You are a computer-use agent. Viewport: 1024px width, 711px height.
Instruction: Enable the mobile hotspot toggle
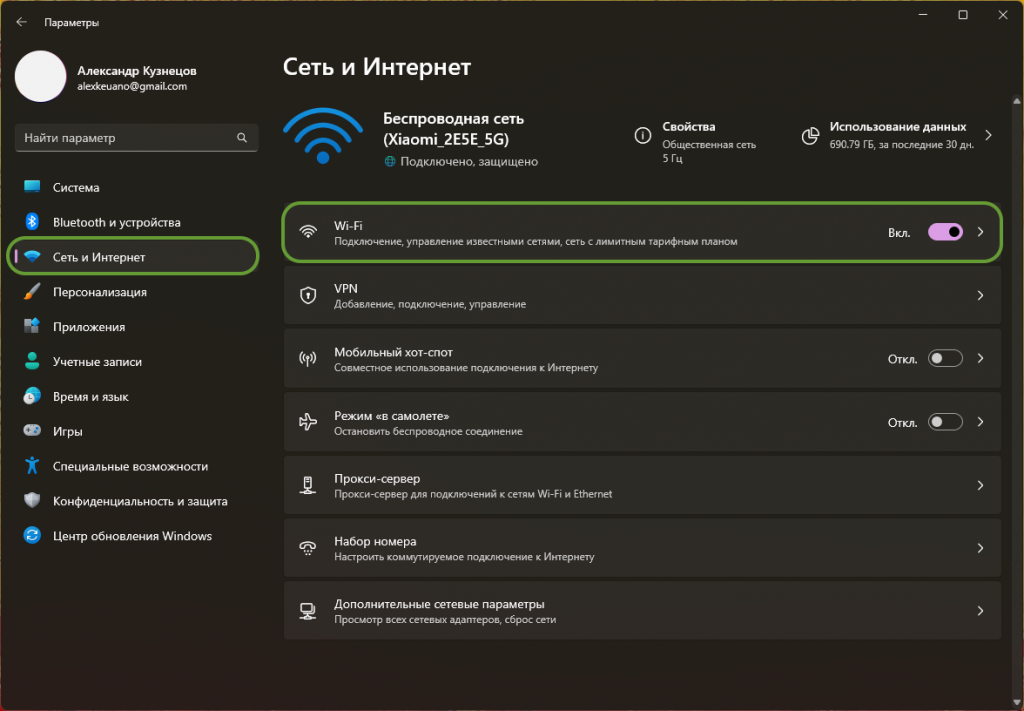point(945,359)
